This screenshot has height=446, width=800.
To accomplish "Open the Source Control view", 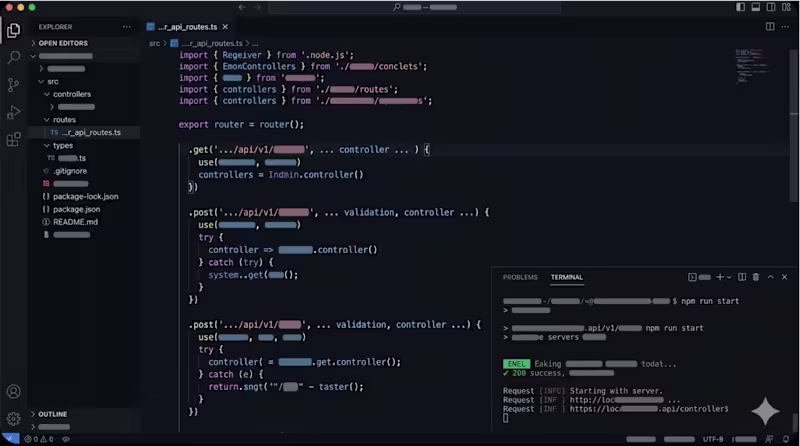I will pyautogui.click(x=14, y=85).
